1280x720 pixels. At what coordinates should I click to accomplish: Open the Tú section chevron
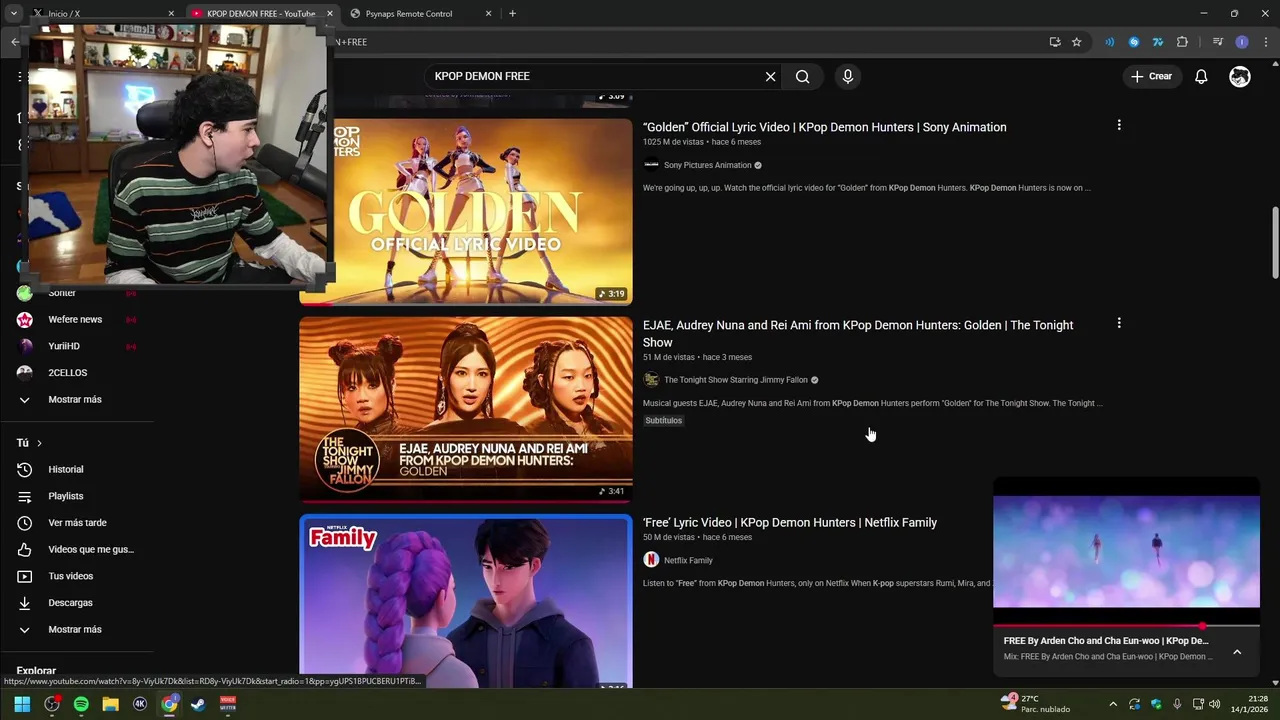point(39,443)
